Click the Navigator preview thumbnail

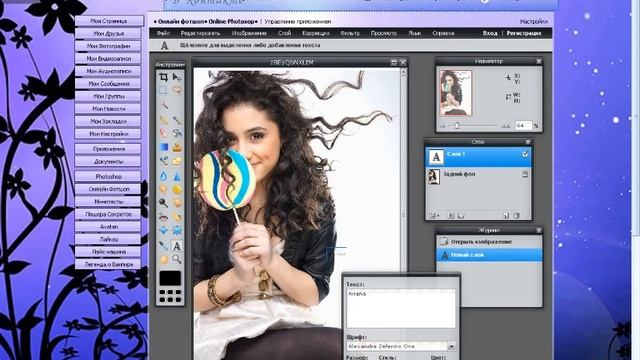[x=456, y=93]
